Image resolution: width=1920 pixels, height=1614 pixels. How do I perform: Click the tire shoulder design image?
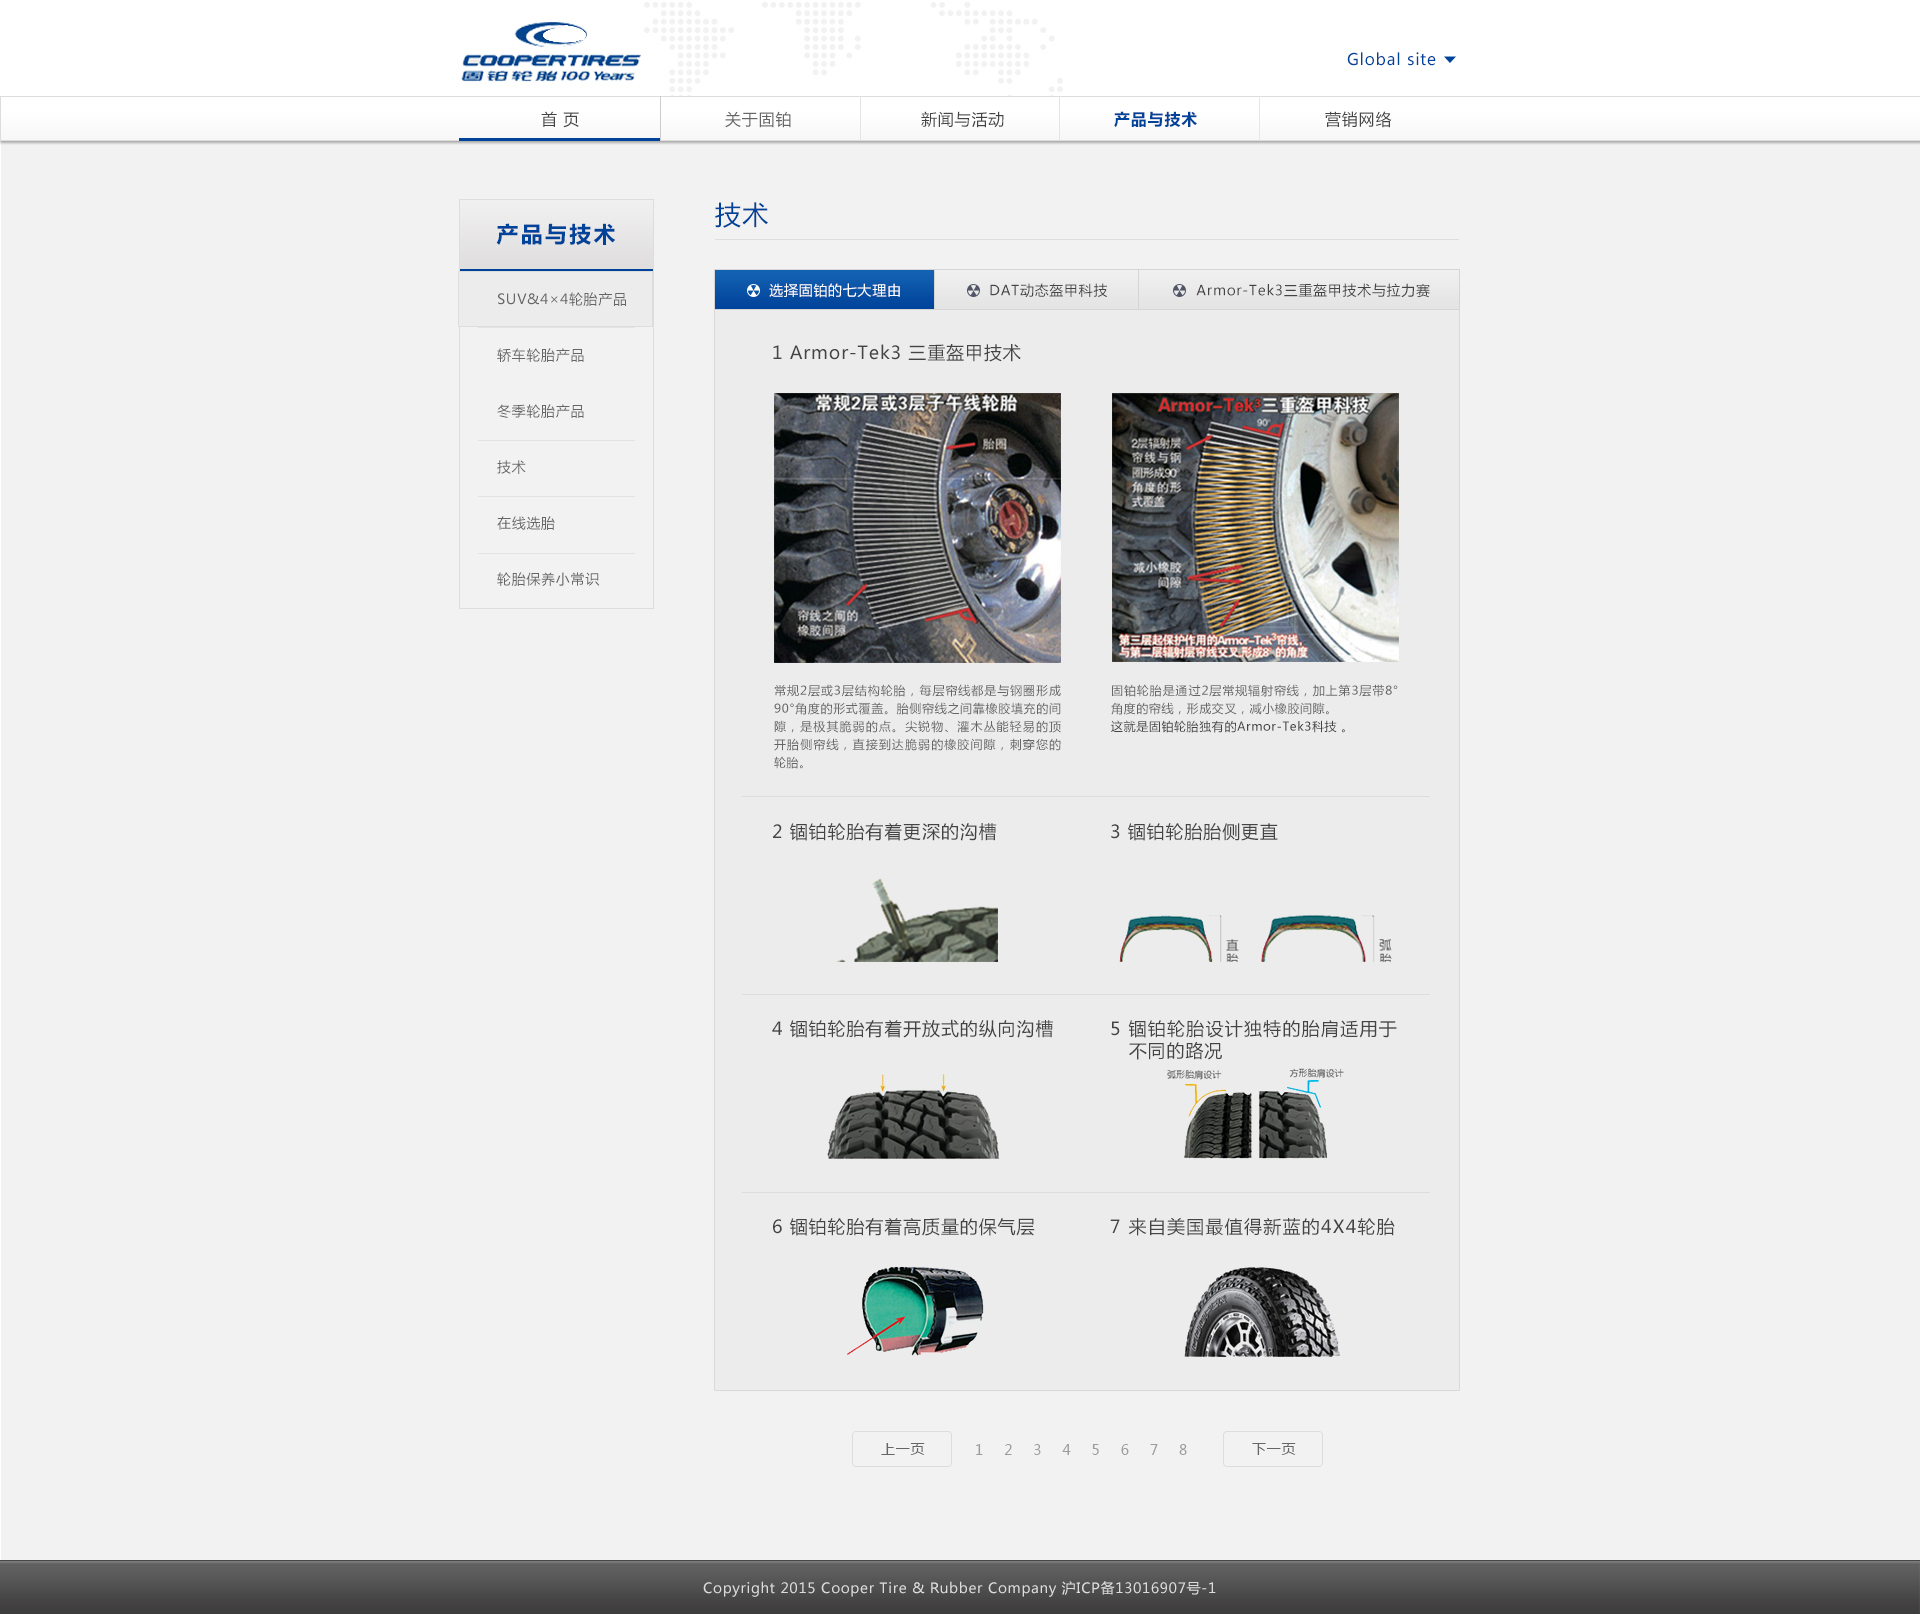click(x=1256, y=1113)
